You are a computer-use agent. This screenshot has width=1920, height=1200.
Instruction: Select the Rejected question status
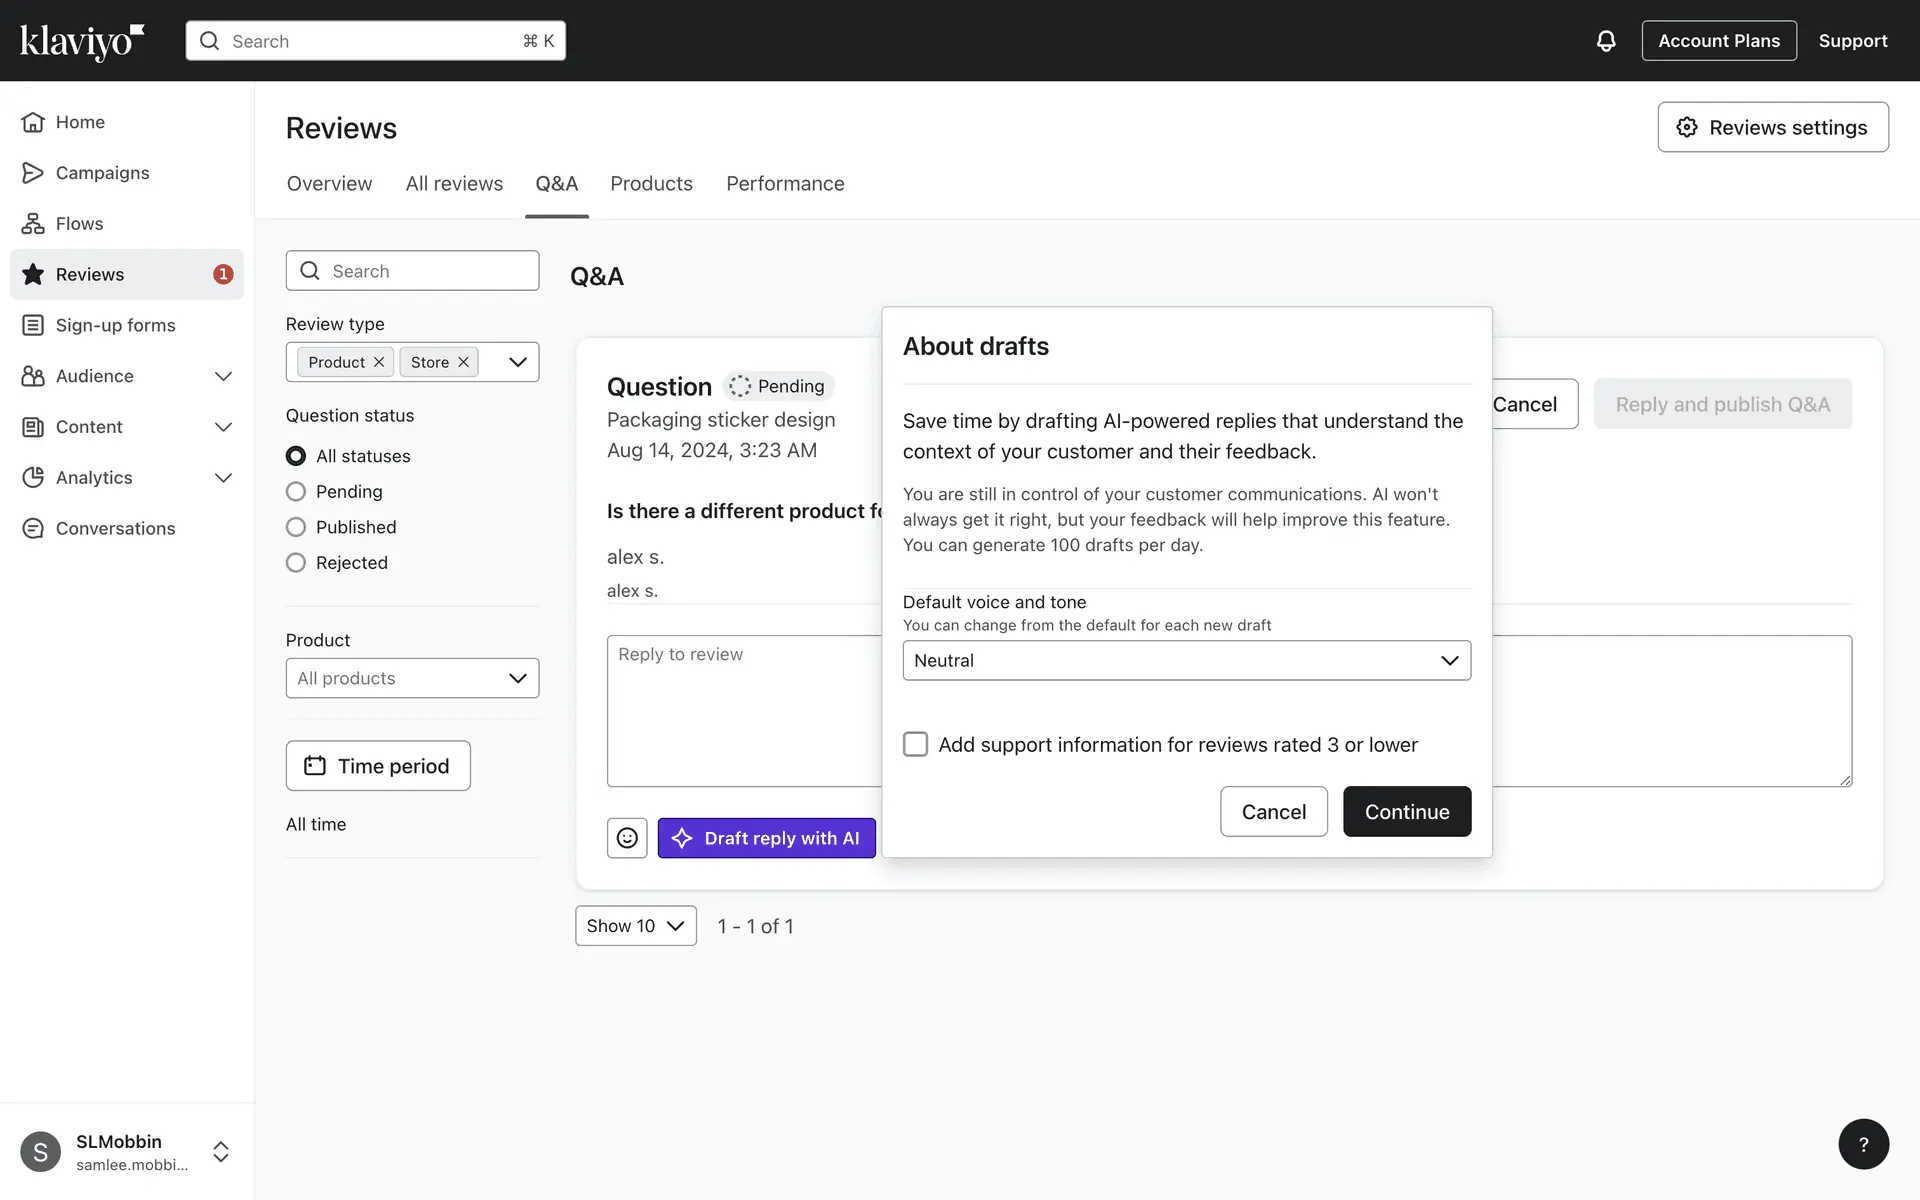[296, 563]
